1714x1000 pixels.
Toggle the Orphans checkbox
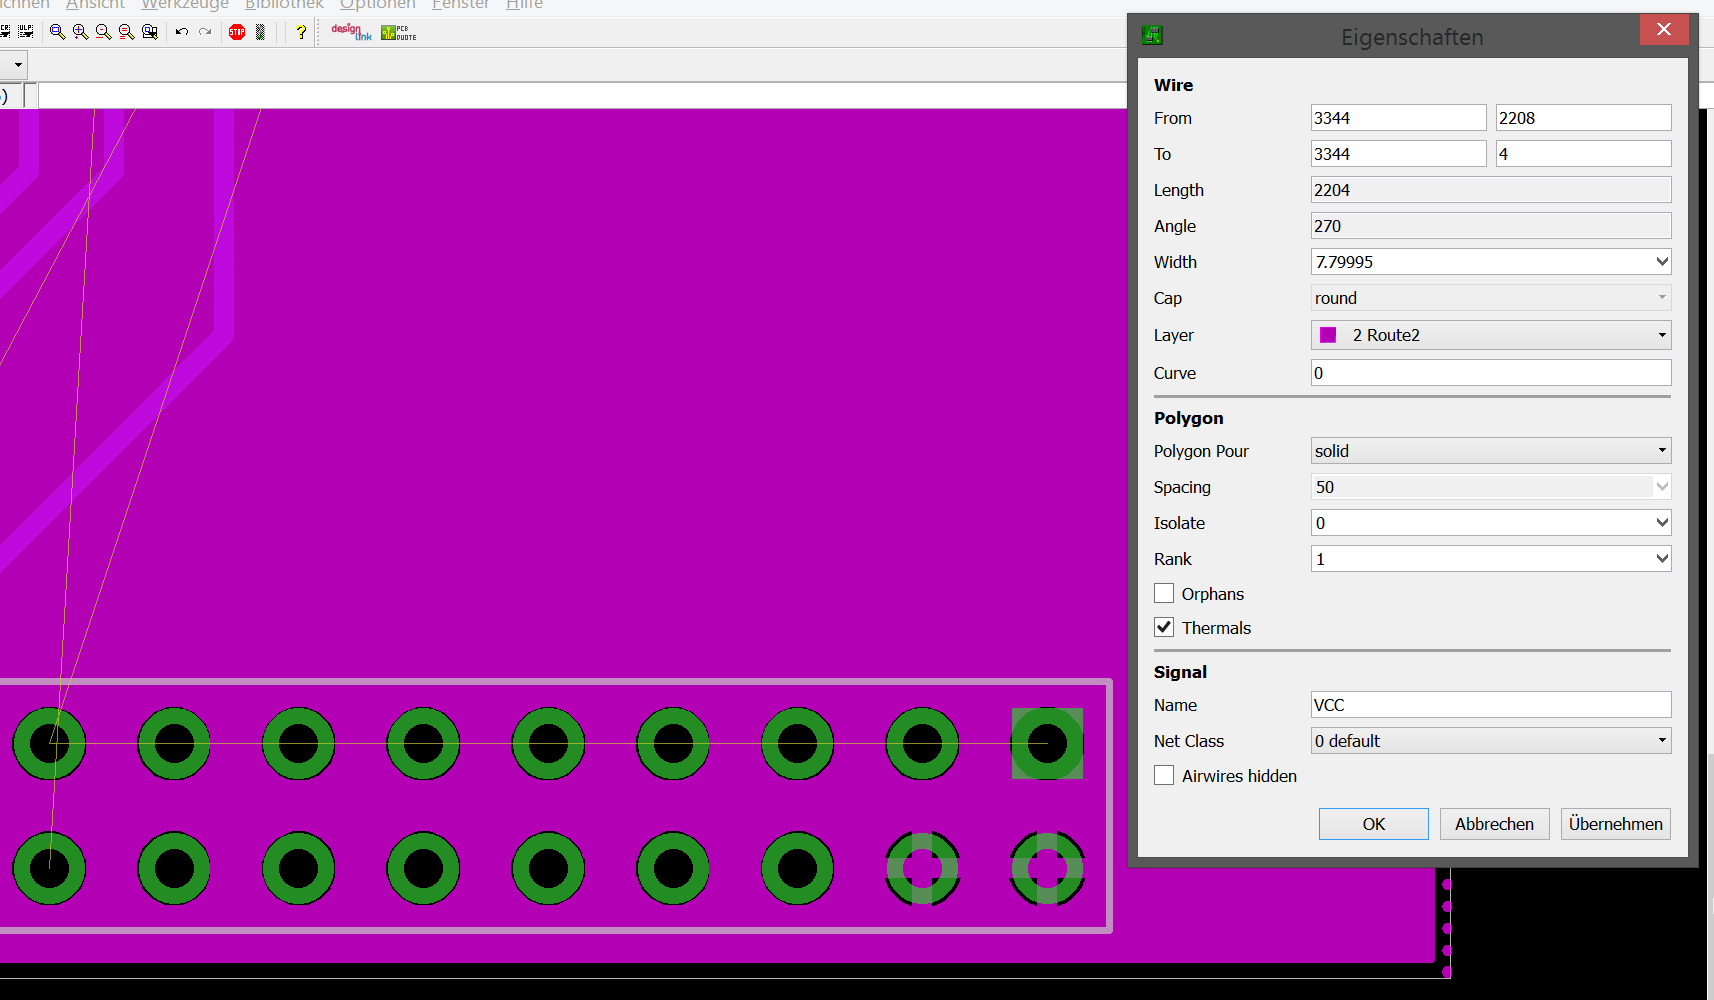click(1164, 593)
